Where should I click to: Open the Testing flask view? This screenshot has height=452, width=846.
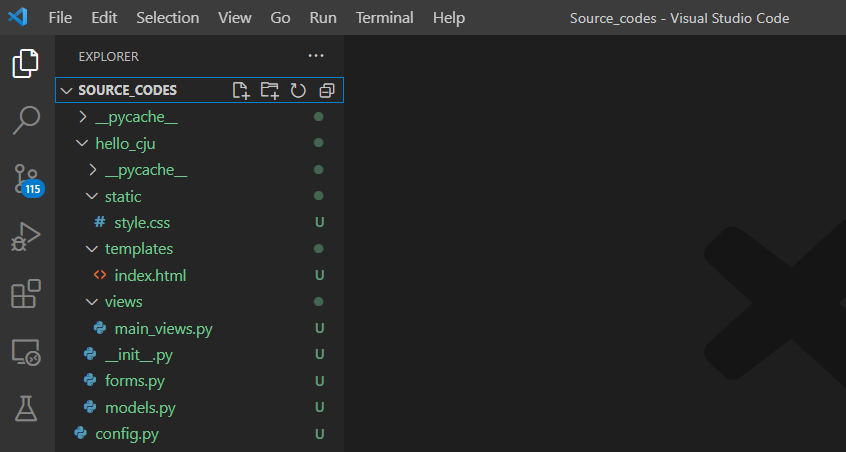tap(25, 408)
